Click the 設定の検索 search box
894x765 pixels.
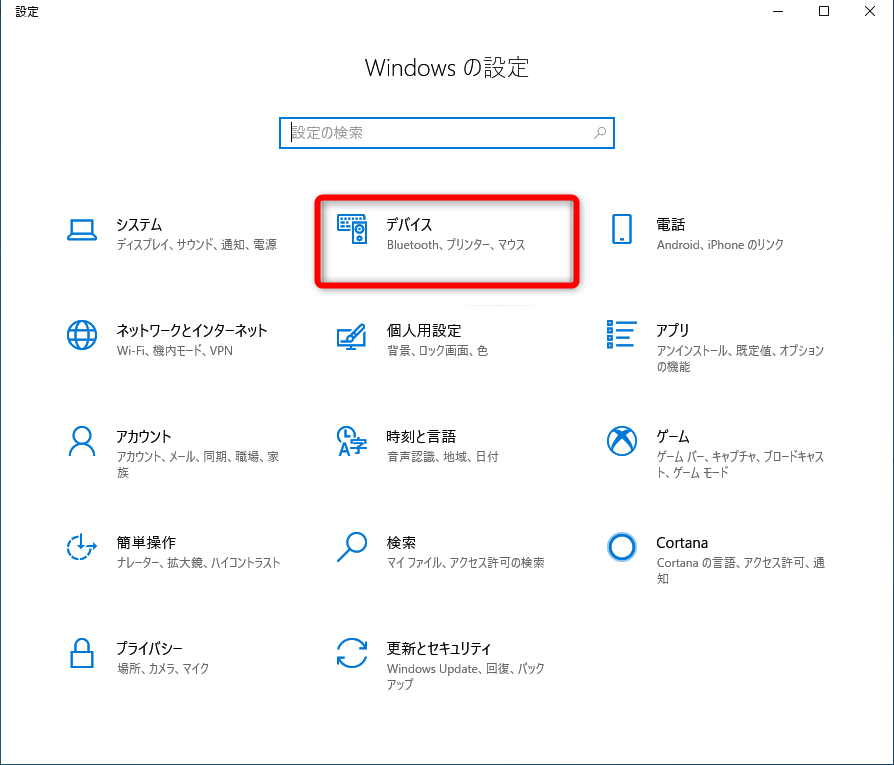point(447,132)
